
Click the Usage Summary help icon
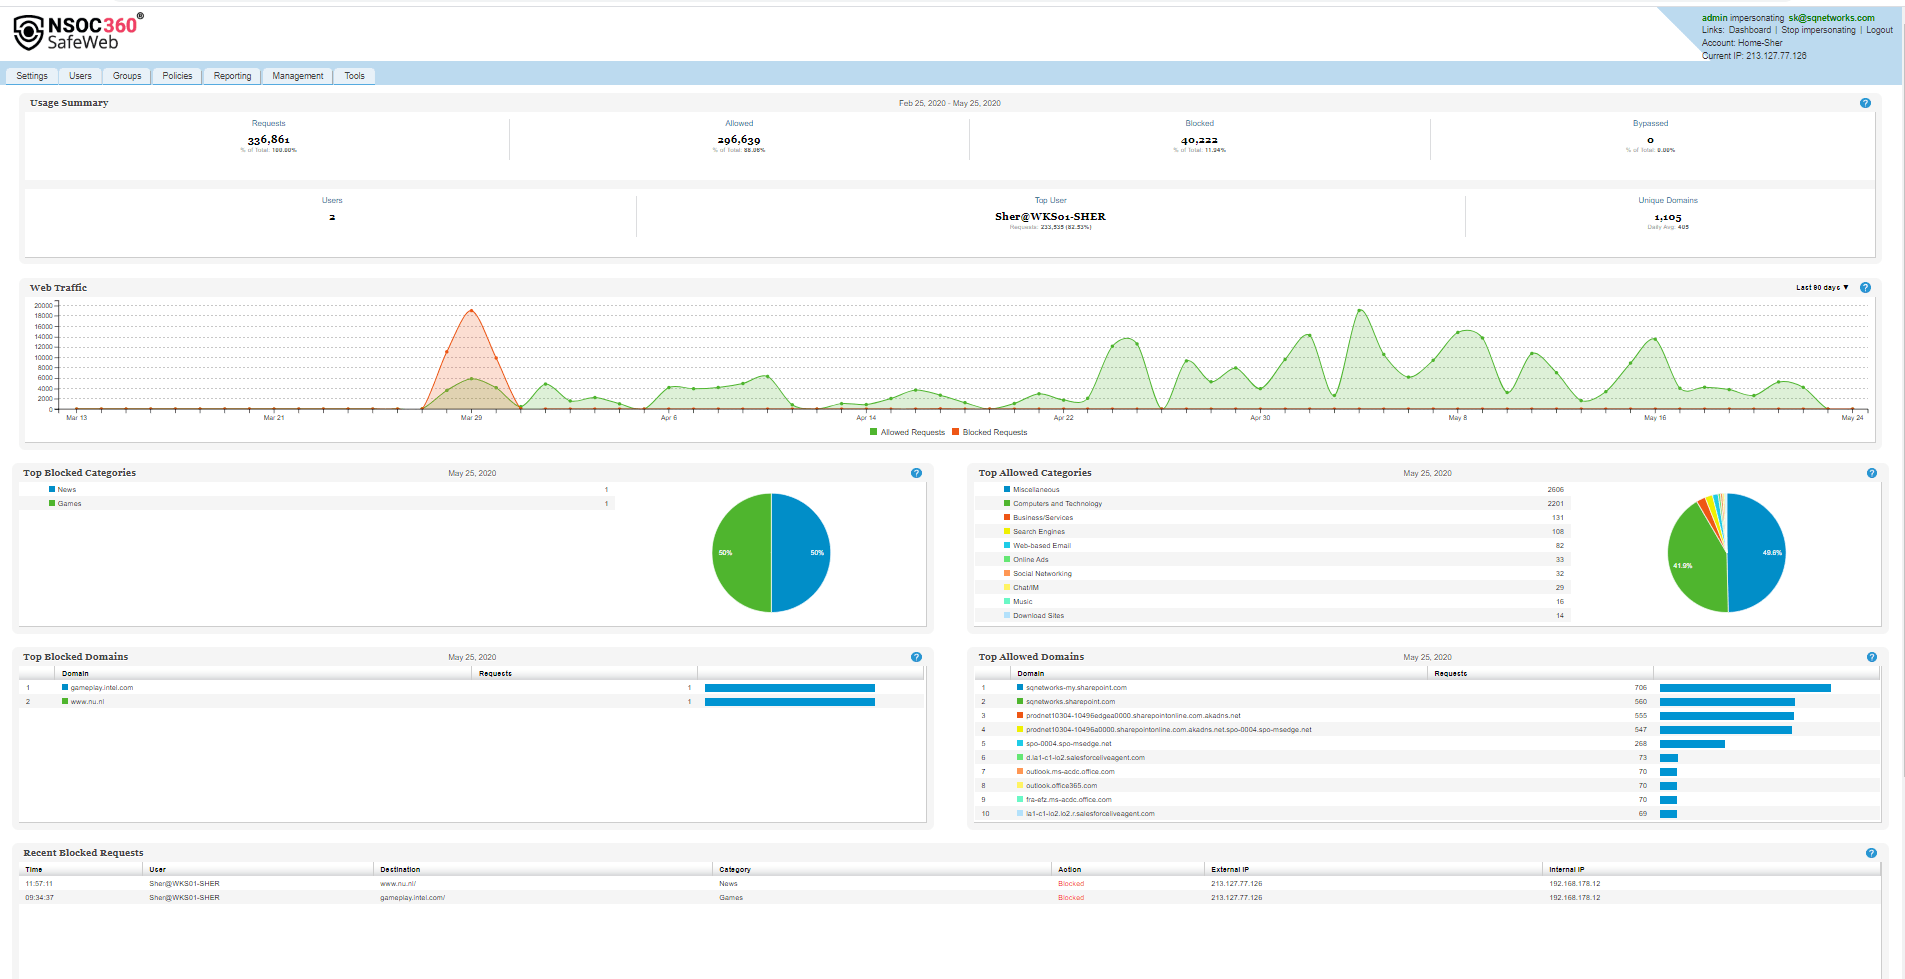pos(1865,103)
